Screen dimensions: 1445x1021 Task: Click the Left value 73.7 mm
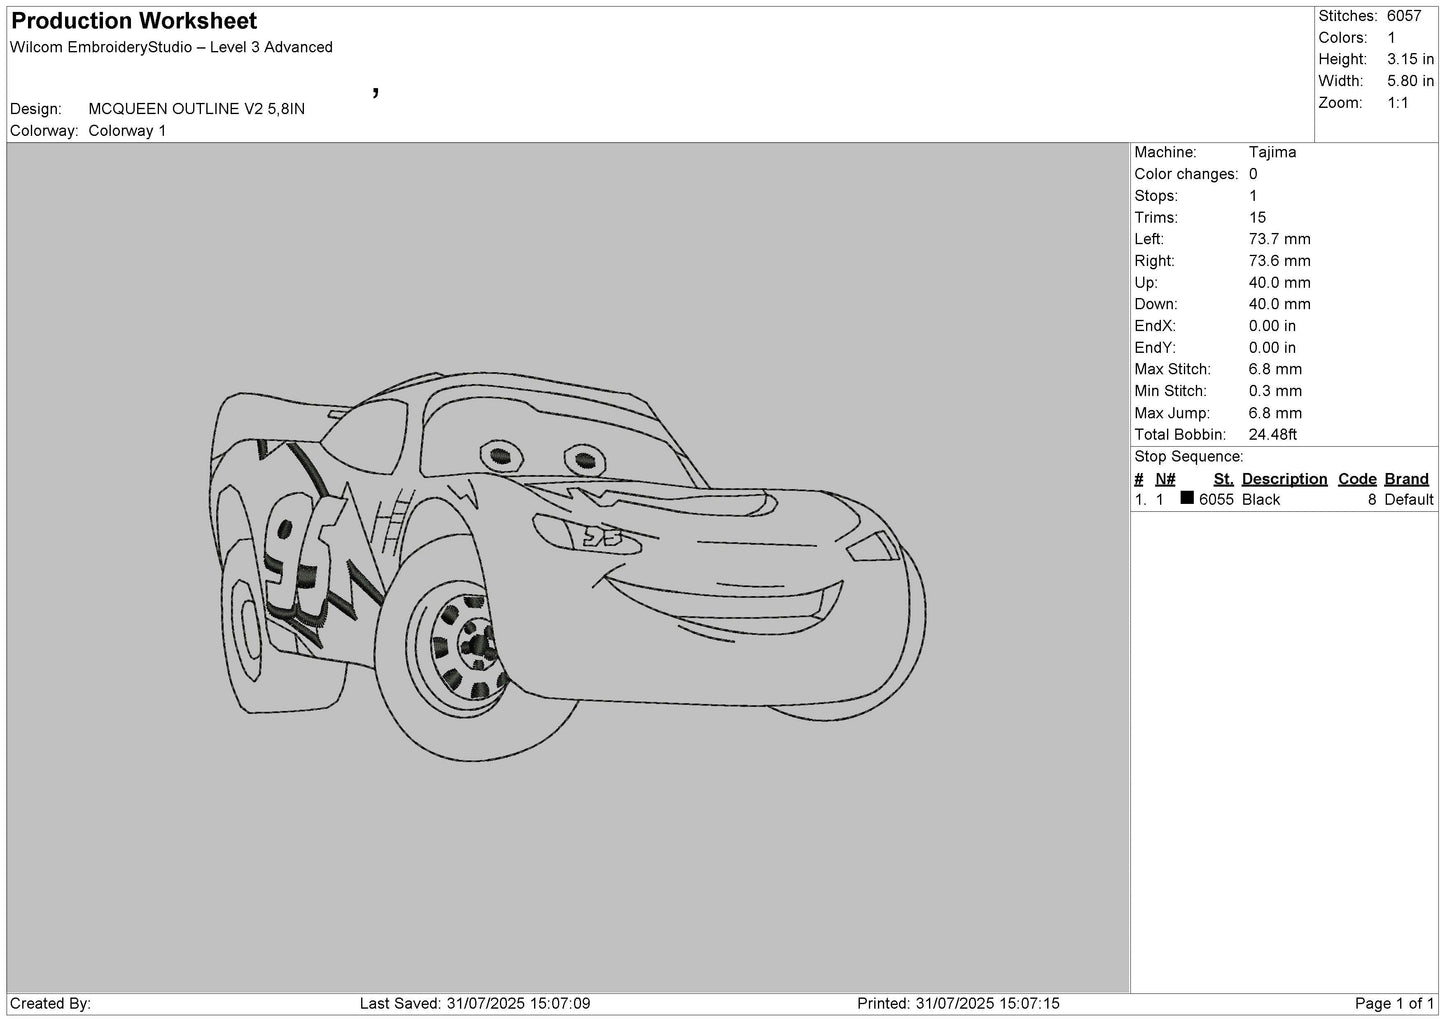[x=1280, y=239]
